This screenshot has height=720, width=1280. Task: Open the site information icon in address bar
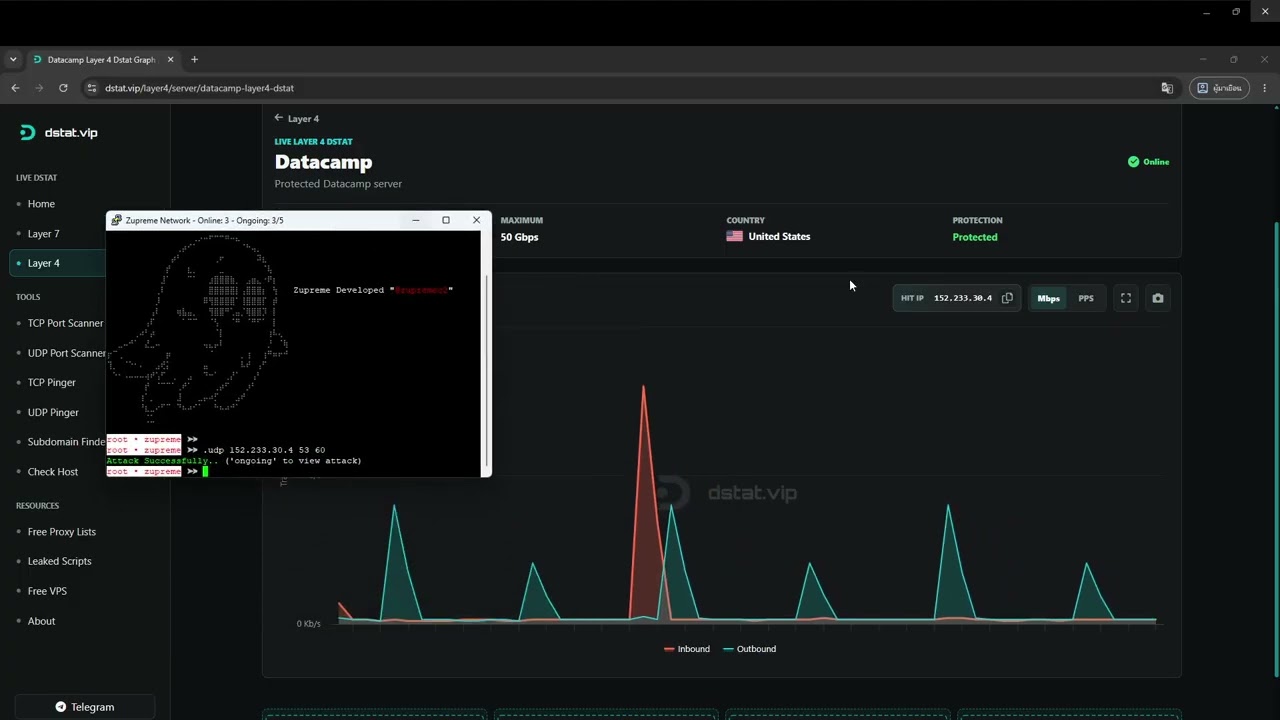tap(92, 88)
